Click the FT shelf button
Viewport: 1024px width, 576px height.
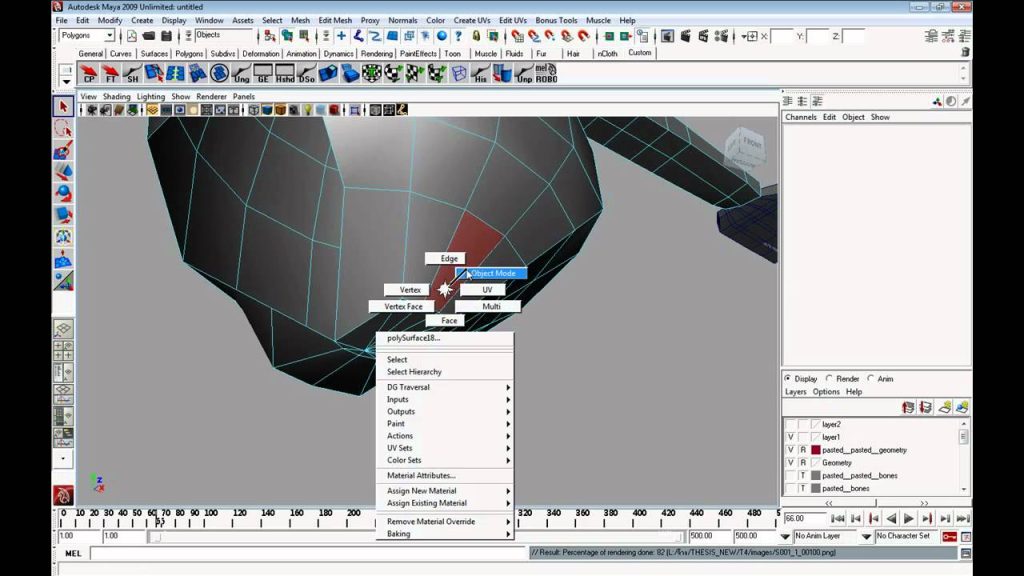click(x=110, y=73)
